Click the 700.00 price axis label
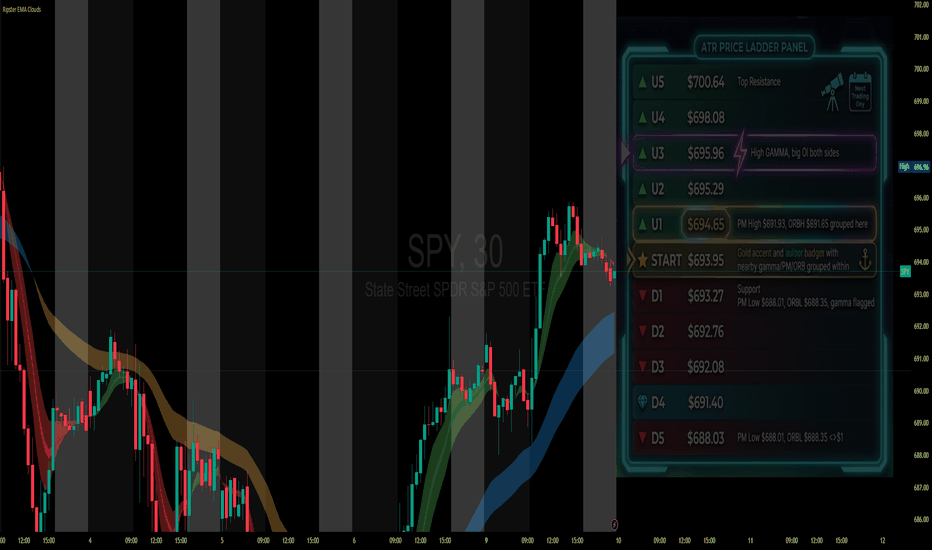 coord(921,69)
